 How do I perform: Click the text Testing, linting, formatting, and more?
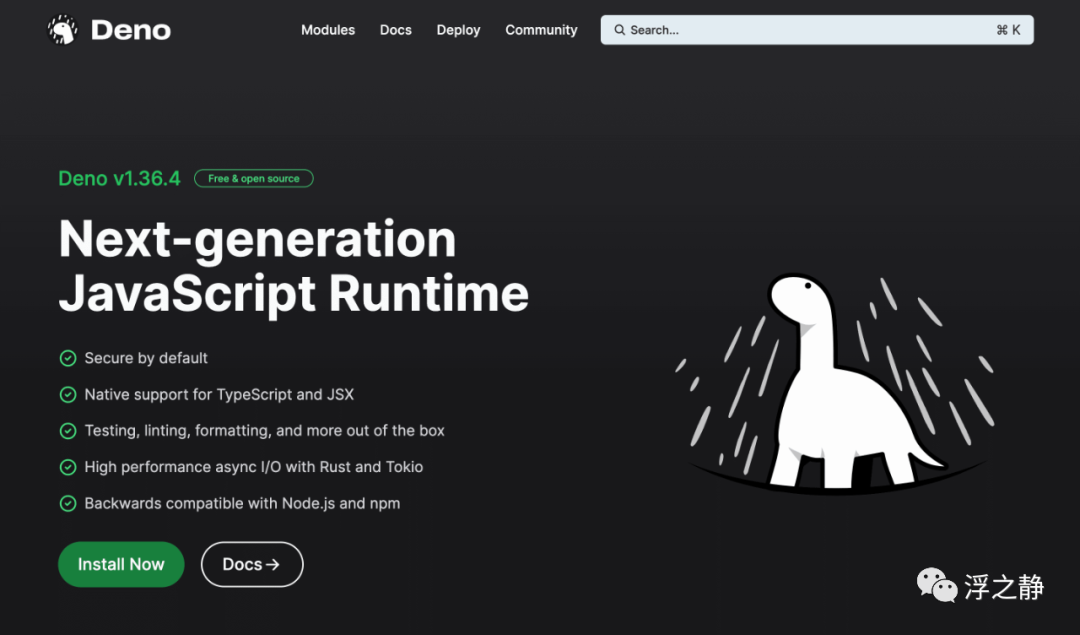(264, 430)
